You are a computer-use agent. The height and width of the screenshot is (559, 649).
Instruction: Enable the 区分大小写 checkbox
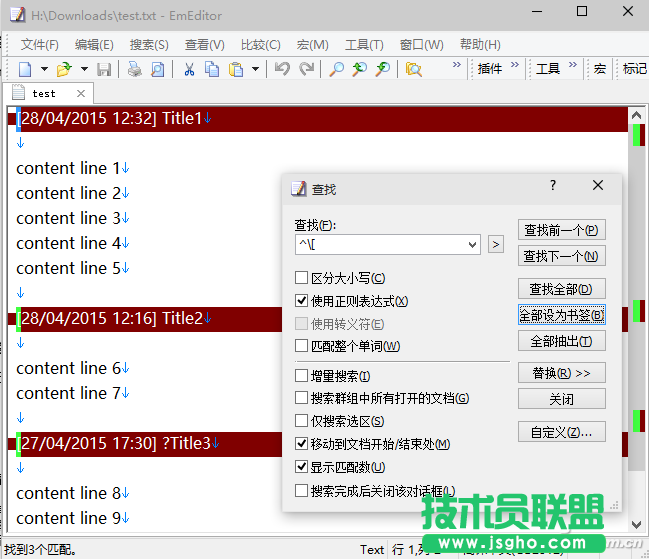click(x=302, y=278)
